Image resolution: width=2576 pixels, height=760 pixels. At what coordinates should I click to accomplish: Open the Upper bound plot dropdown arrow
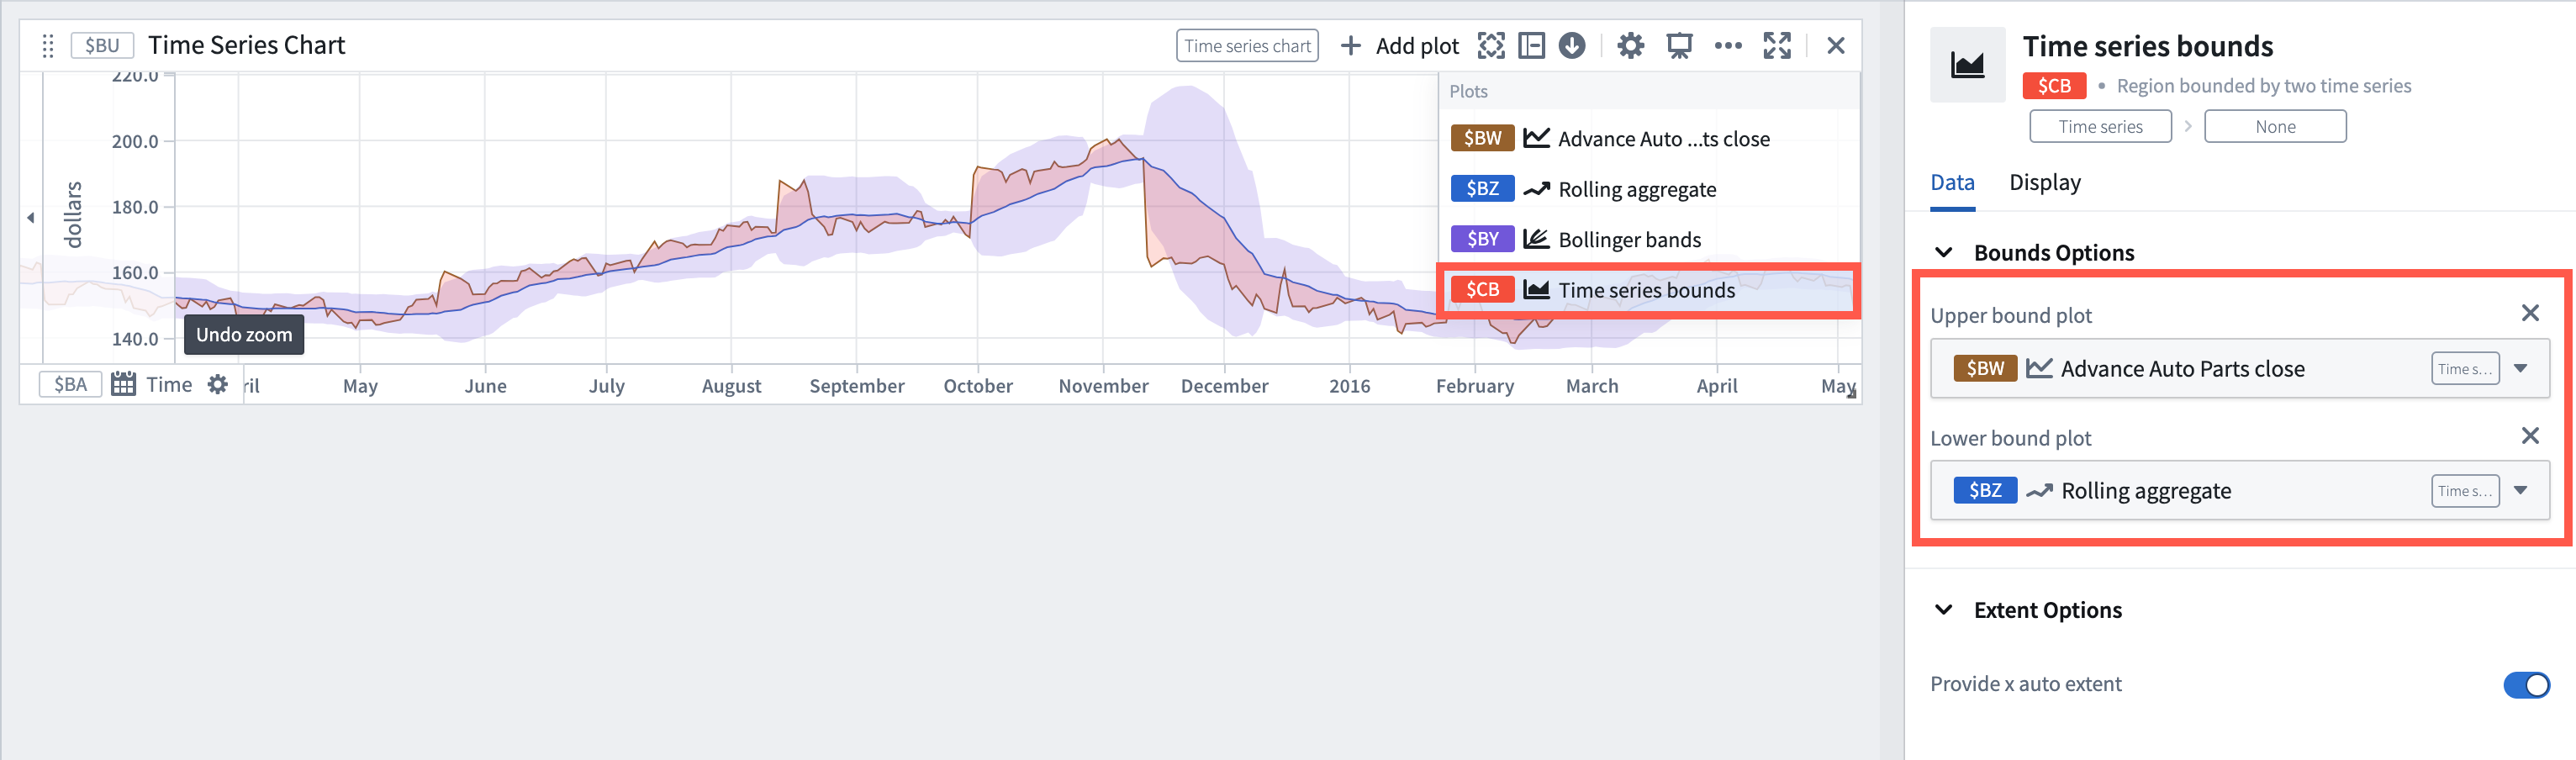tap(2521, 369)
